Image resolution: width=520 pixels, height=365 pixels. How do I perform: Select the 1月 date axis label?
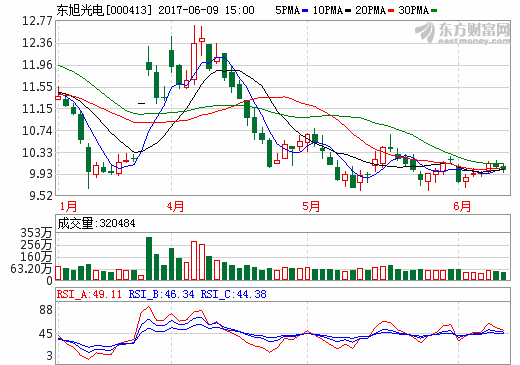[68, 206]
